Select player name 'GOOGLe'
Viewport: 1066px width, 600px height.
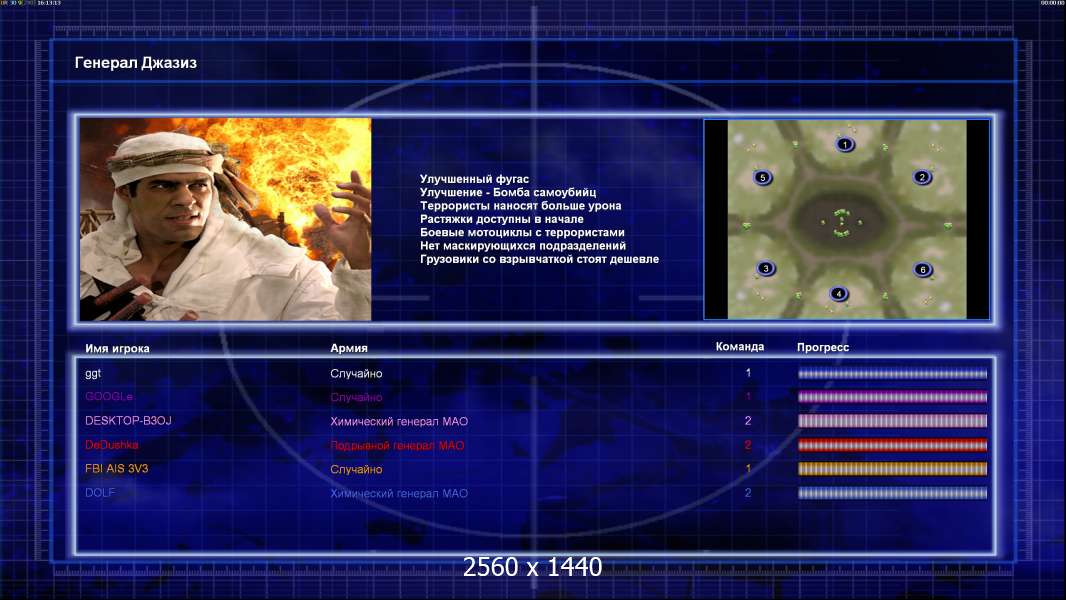point(109,397)
